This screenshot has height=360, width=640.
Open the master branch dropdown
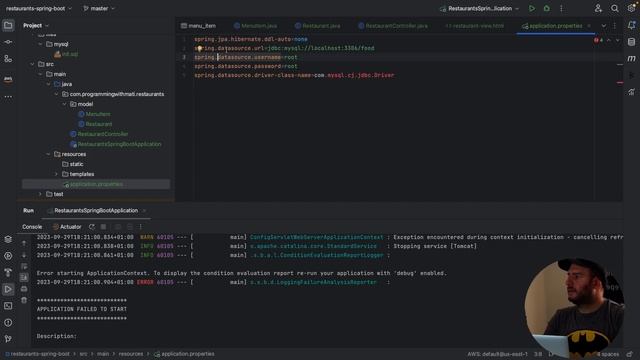[x=99, y=9]
